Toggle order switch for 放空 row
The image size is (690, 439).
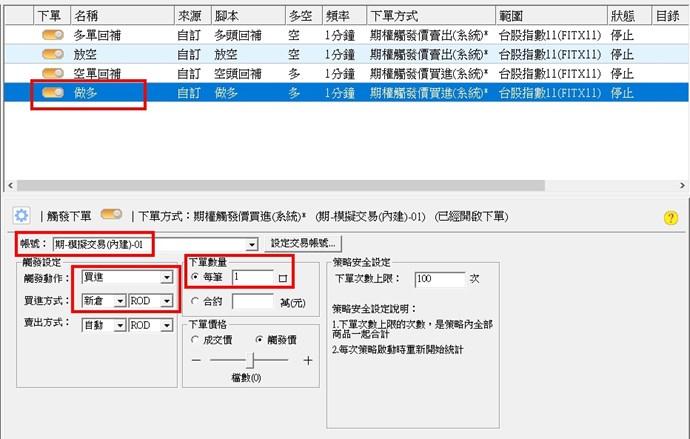(53, 54)
